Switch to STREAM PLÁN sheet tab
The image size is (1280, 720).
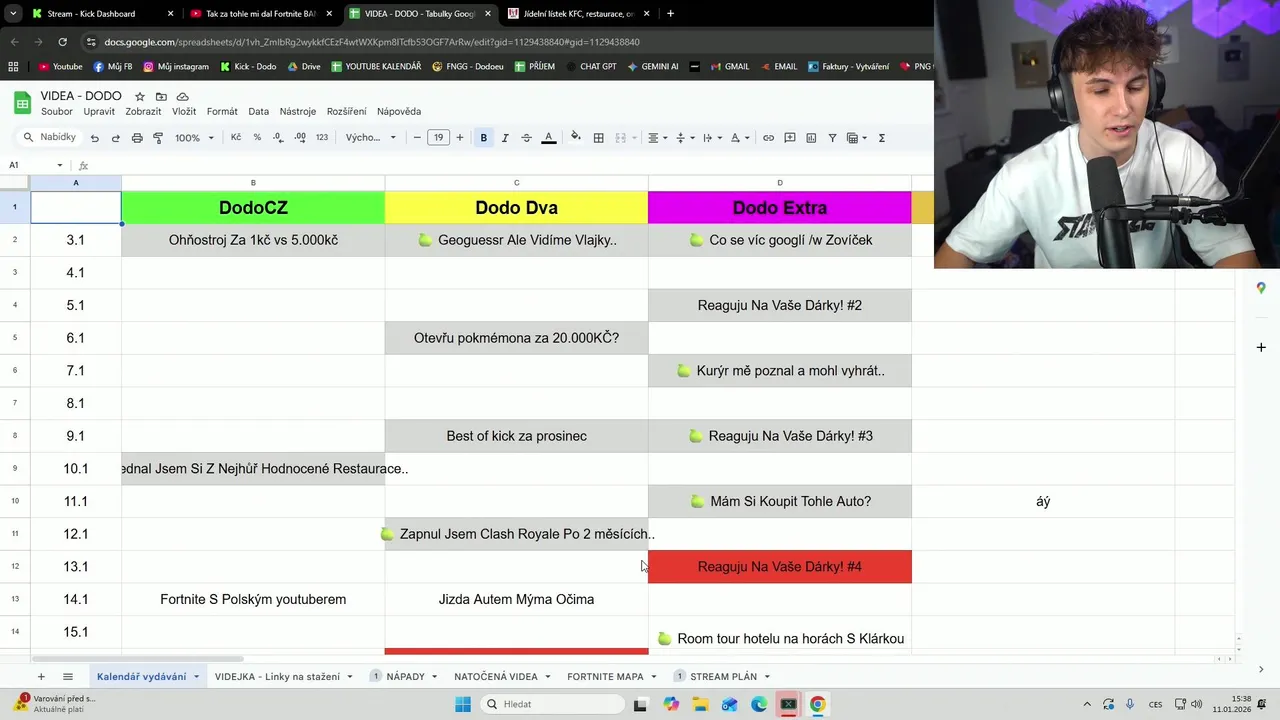723,677
